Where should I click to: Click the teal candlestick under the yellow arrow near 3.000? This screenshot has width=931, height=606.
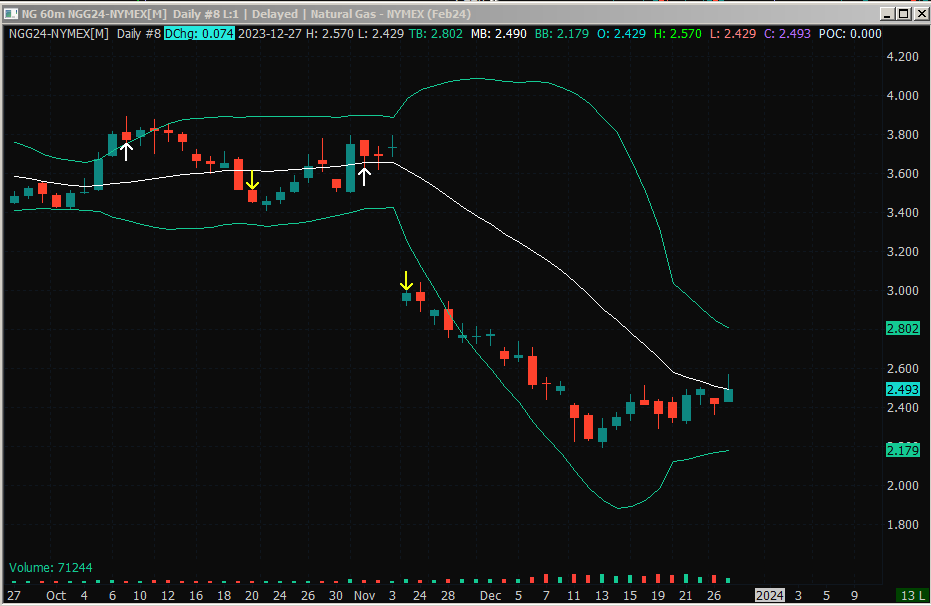407,297
